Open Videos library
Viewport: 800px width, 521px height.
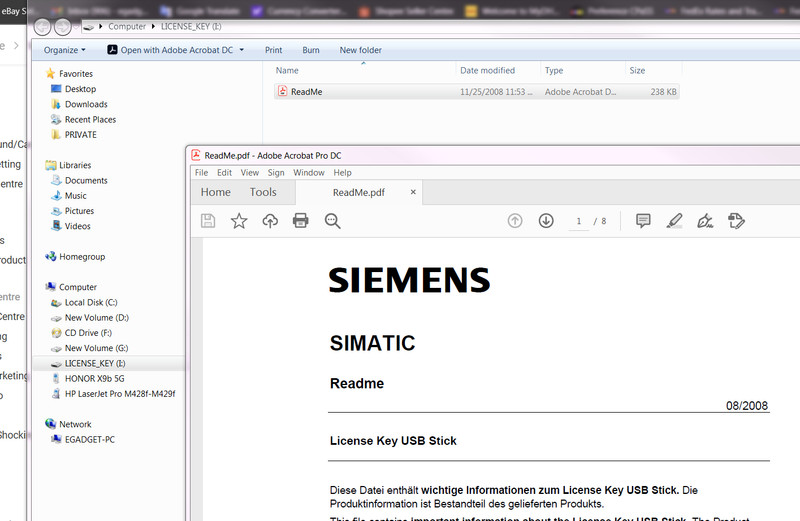(78, 226)
